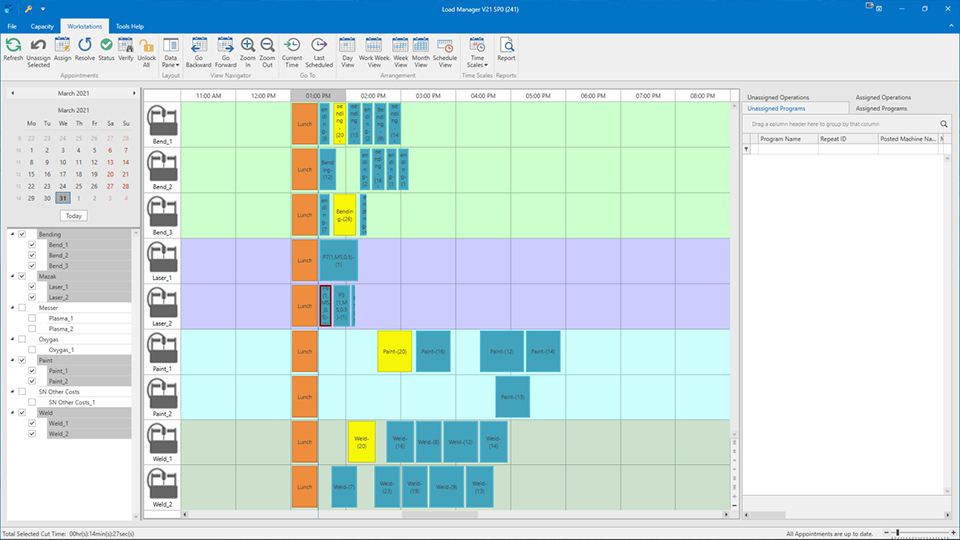Open the File menu

(x=12, y=26)
